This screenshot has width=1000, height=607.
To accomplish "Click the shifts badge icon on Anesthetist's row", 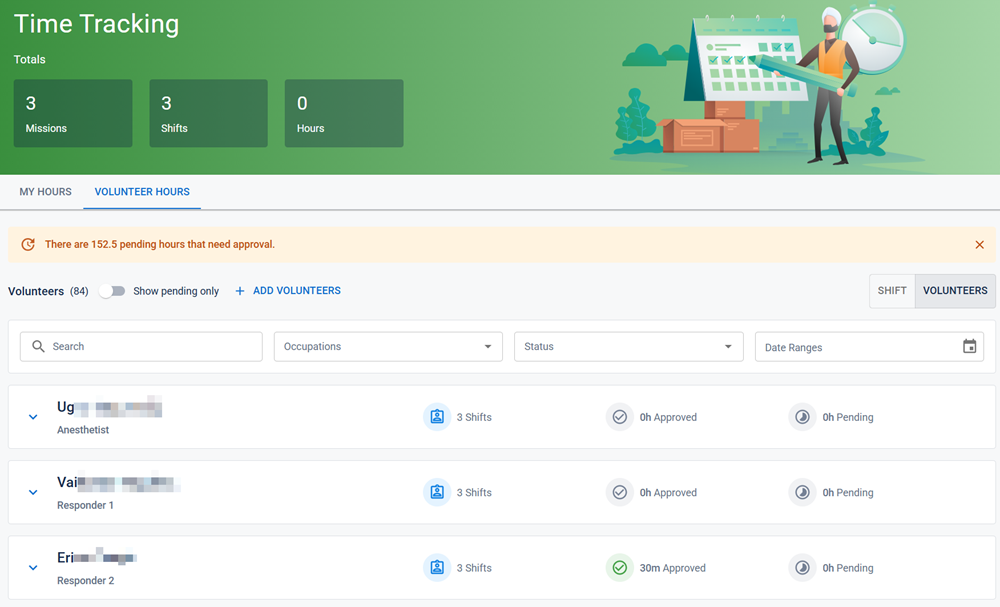I will pos(437,417).
